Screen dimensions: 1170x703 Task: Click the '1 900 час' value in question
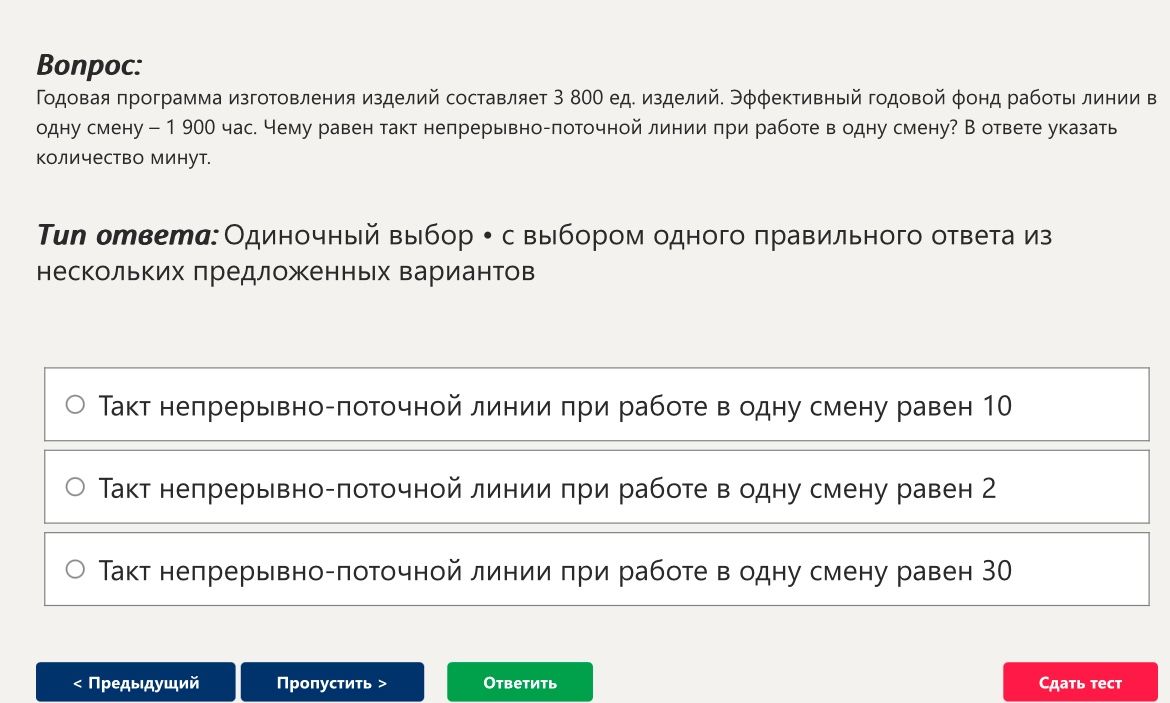[x=209, y=128]
